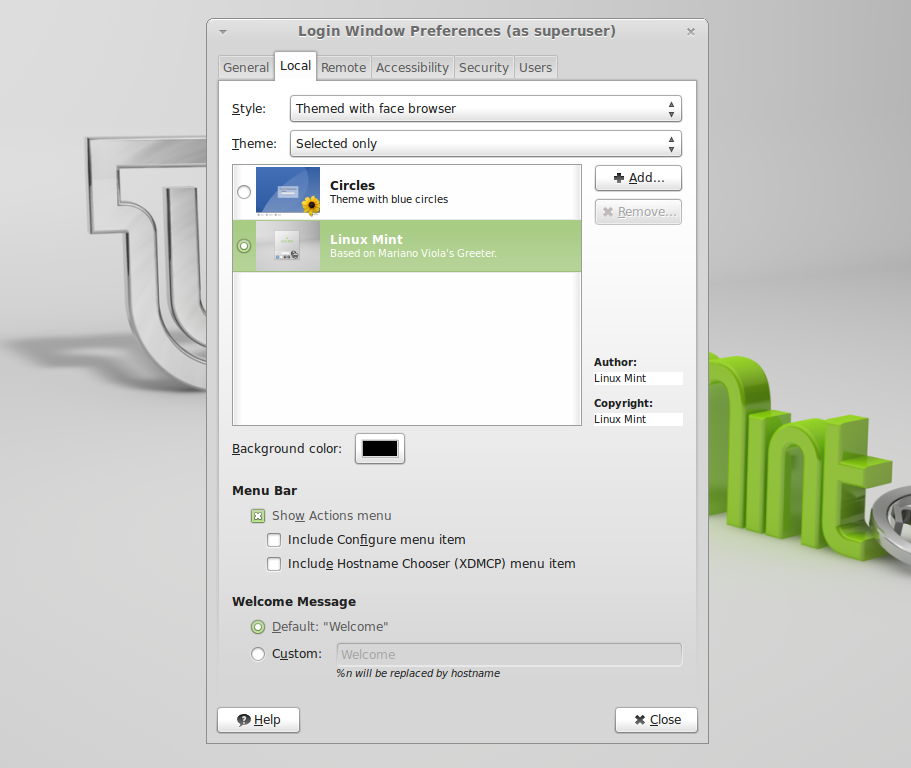The height and width of the screenshot is (768, 911).
Task: Select the Custom welcome message radio button
Action: pyautogui.click(x=258, y=654)
